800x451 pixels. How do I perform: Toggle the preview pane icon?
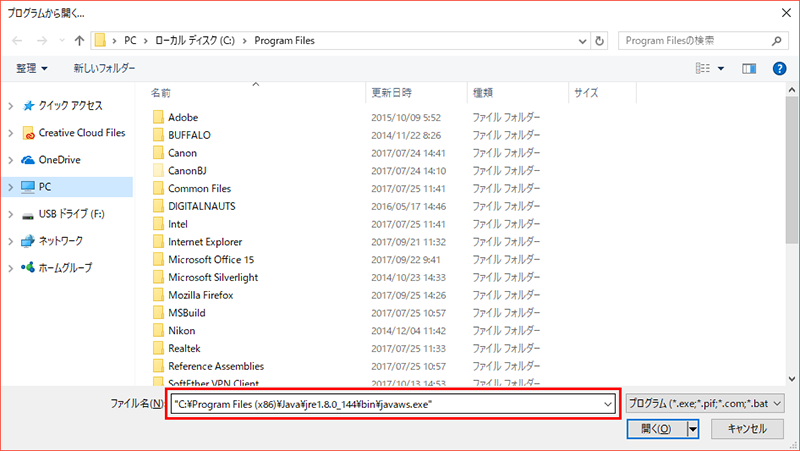click(748, 68)
